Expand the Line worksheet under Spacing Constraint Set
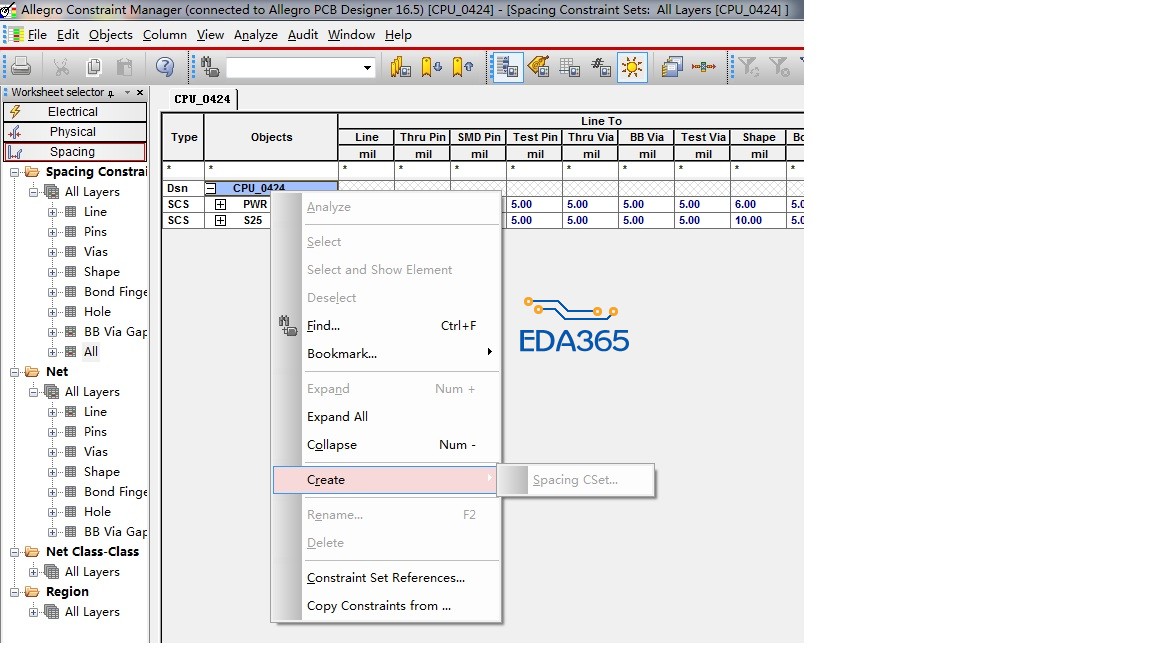This screenshot has height=648, width=1152. coord(52,212)
